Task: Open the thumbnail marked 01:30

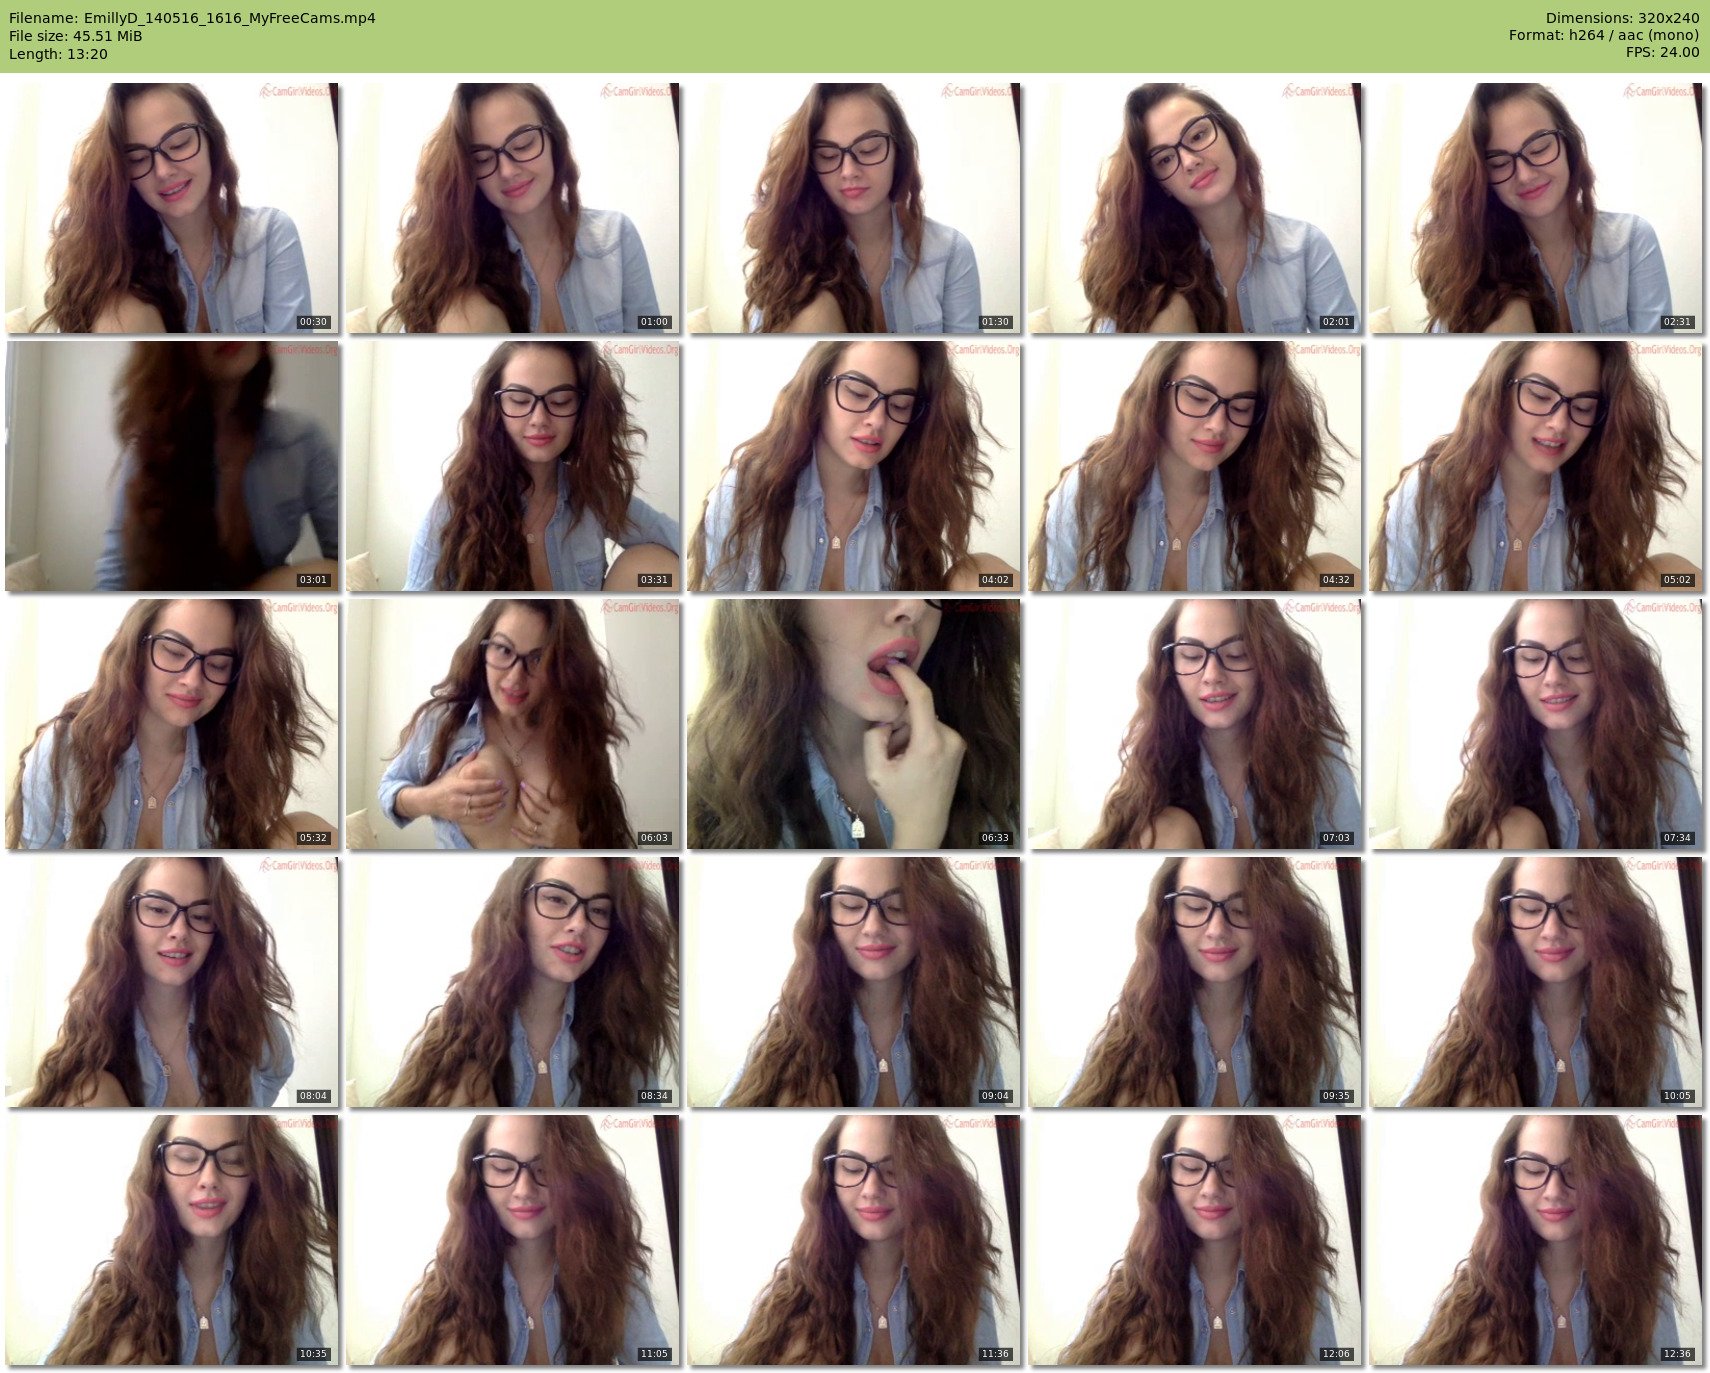Action: pyautogui.click(x=854, y=208)
